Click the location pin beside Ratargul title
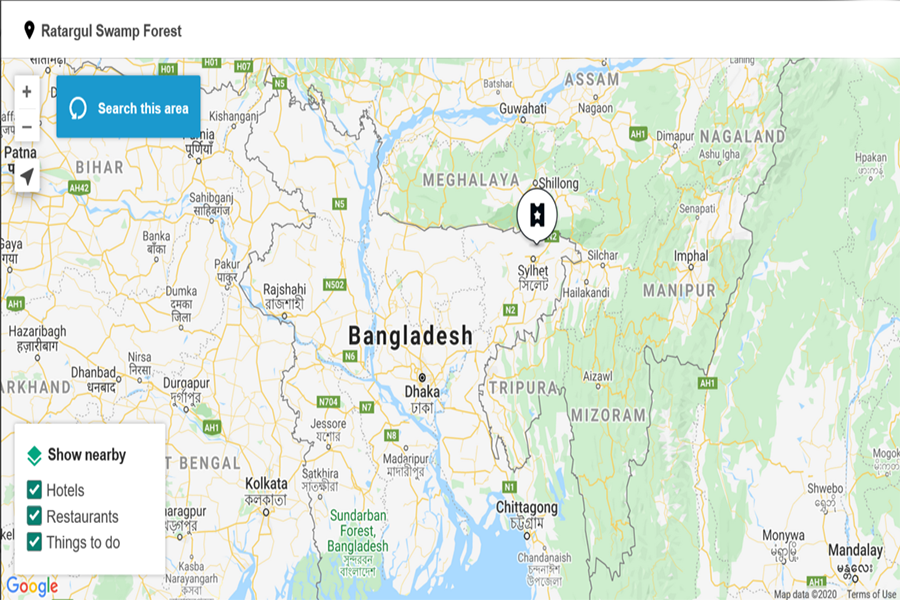Image resolution: width=900 pixels, height=600 pixels. click(x=29, y=30)
